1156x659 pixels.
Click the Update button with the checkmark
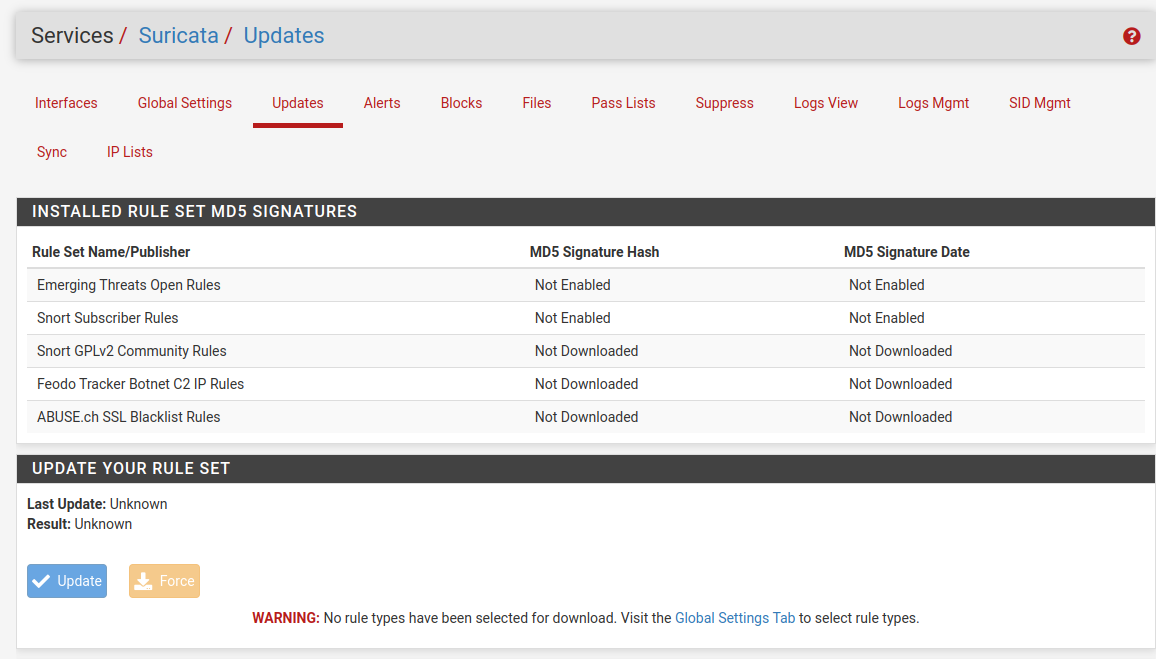coord(67,581)
